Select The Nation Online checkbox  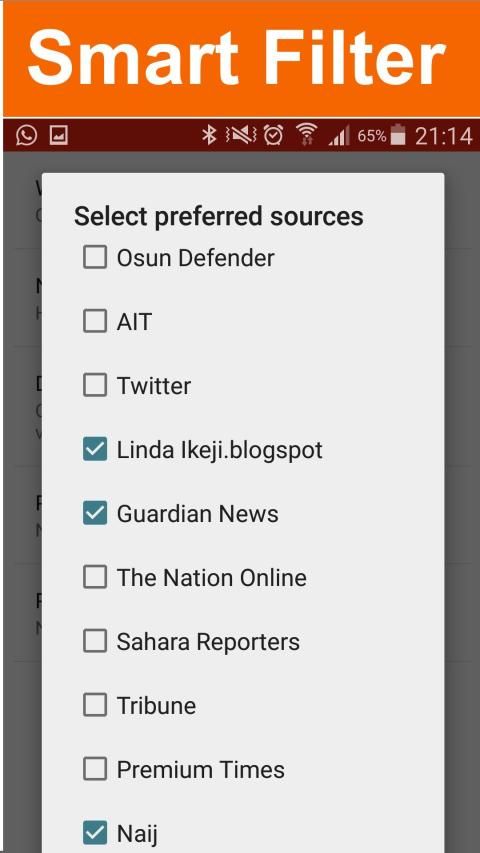95,577
